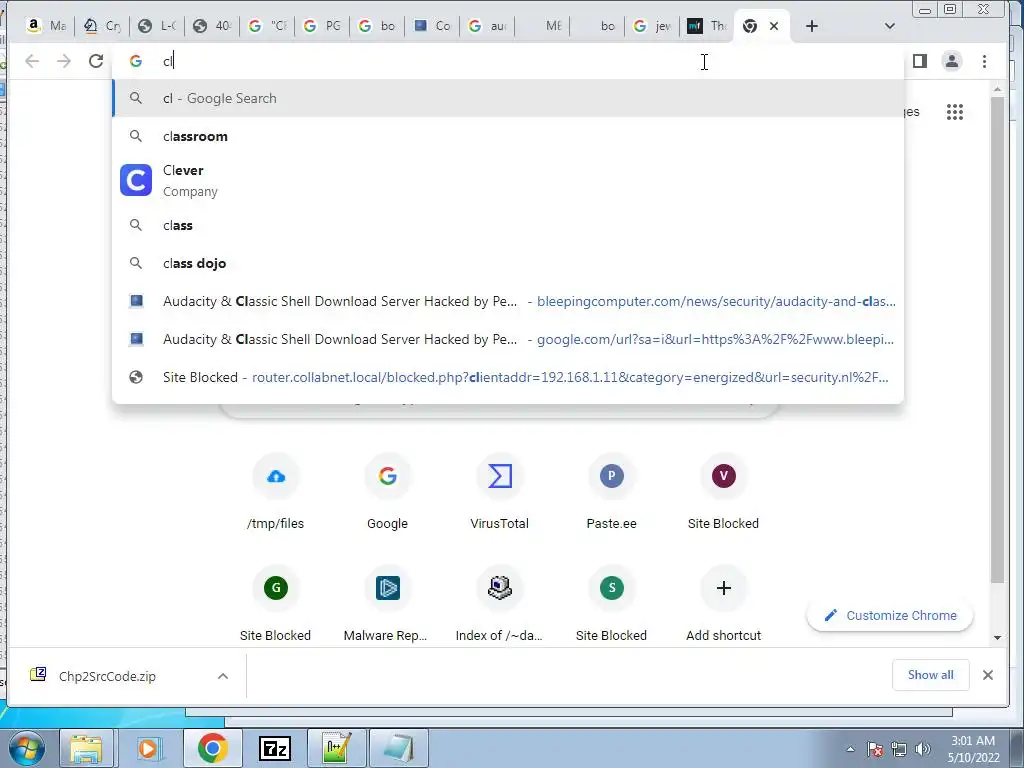Open the Google apps grid
This screenshot has width=1024, height=768.
pyautogui.click(x=954, y=112)
